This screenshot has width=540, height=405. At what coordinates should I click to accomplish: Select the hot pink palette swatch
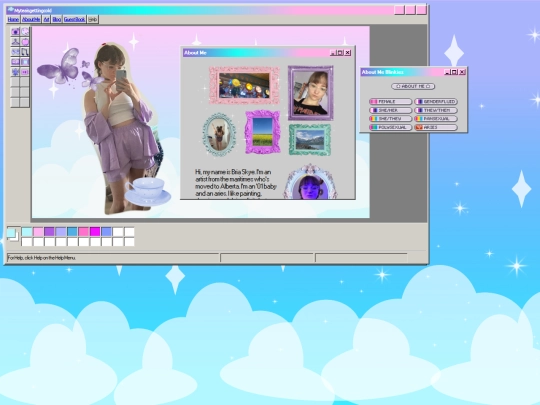coord(83,232)
